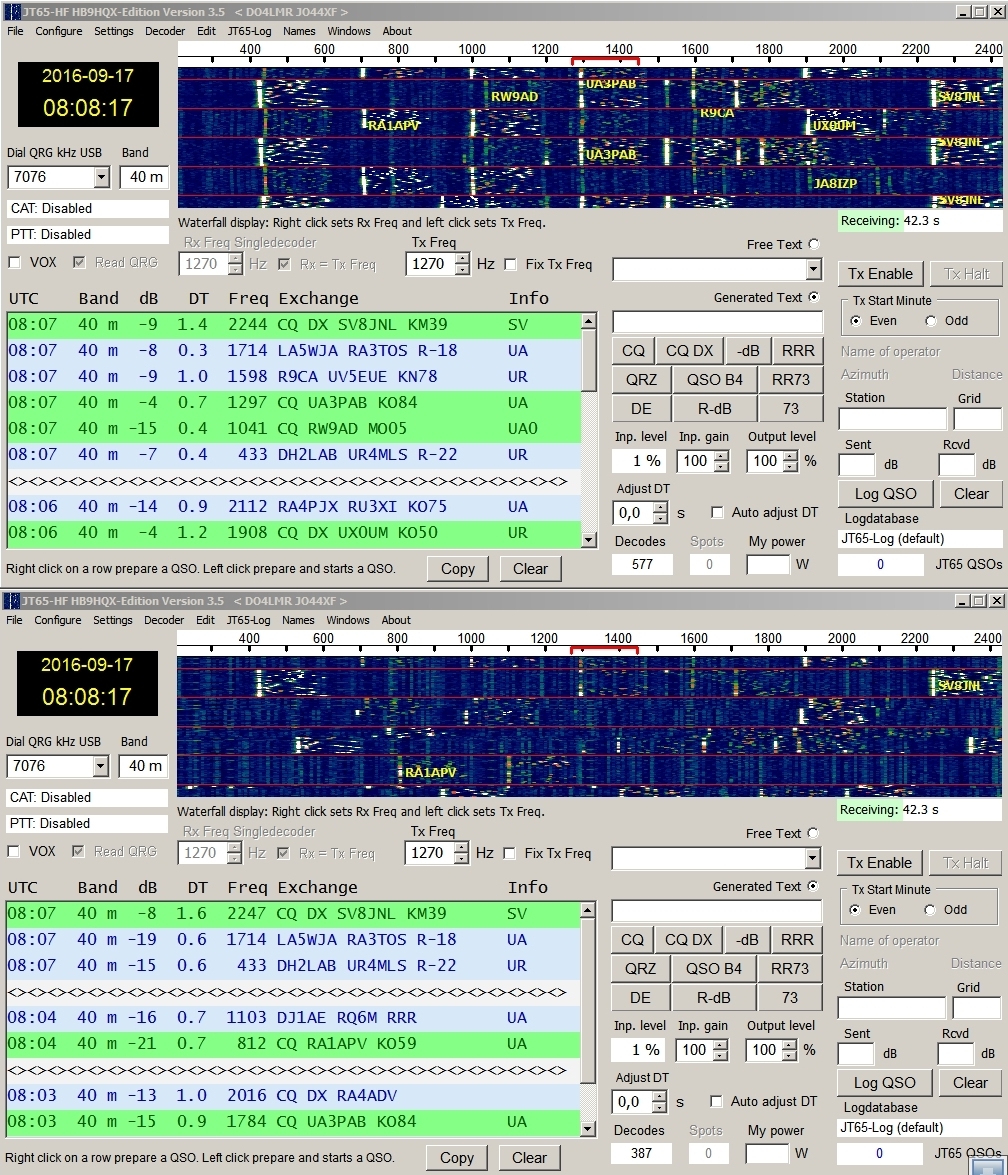Open the JT65-Log menu in top window
Image resolution: width=1008 pixels, height=1175 pixels.
(x=249, y=31)
